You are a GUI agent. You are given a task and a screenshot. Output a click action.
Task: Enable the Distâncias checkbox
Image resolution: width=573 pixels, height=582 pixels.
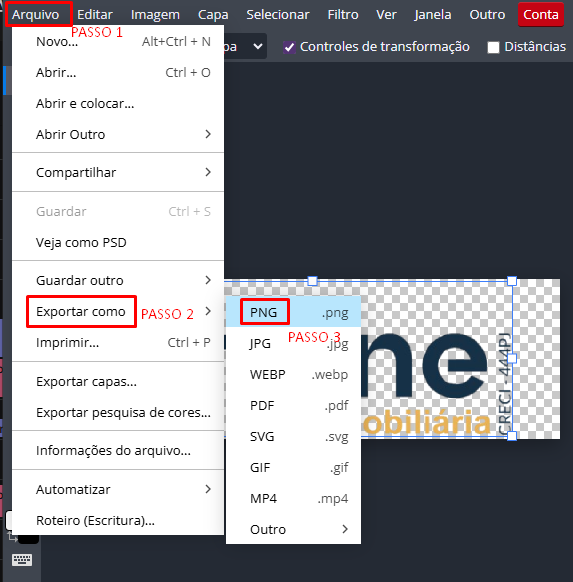tap(493, 47)
